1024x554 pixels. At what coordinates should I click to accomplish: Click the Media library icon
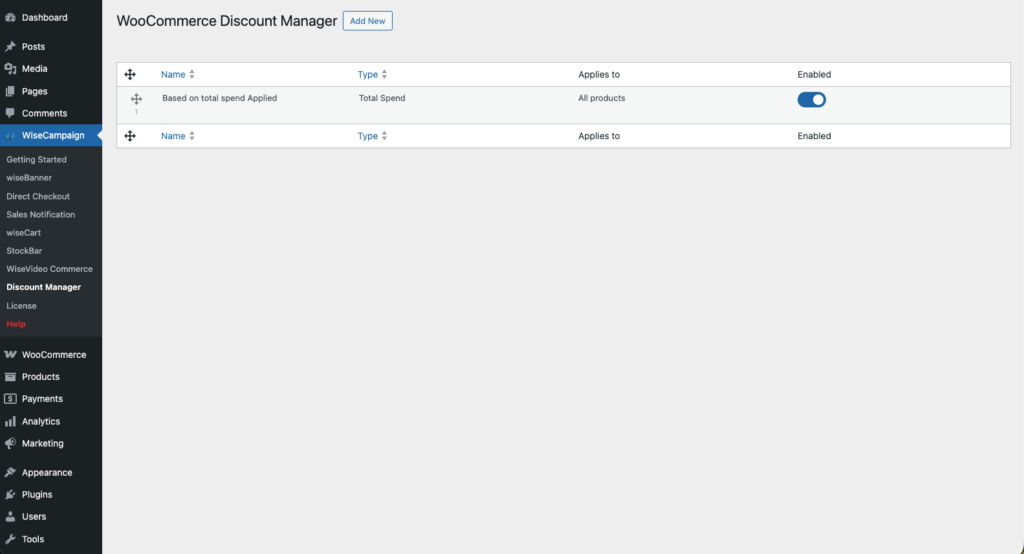point(10,69)
